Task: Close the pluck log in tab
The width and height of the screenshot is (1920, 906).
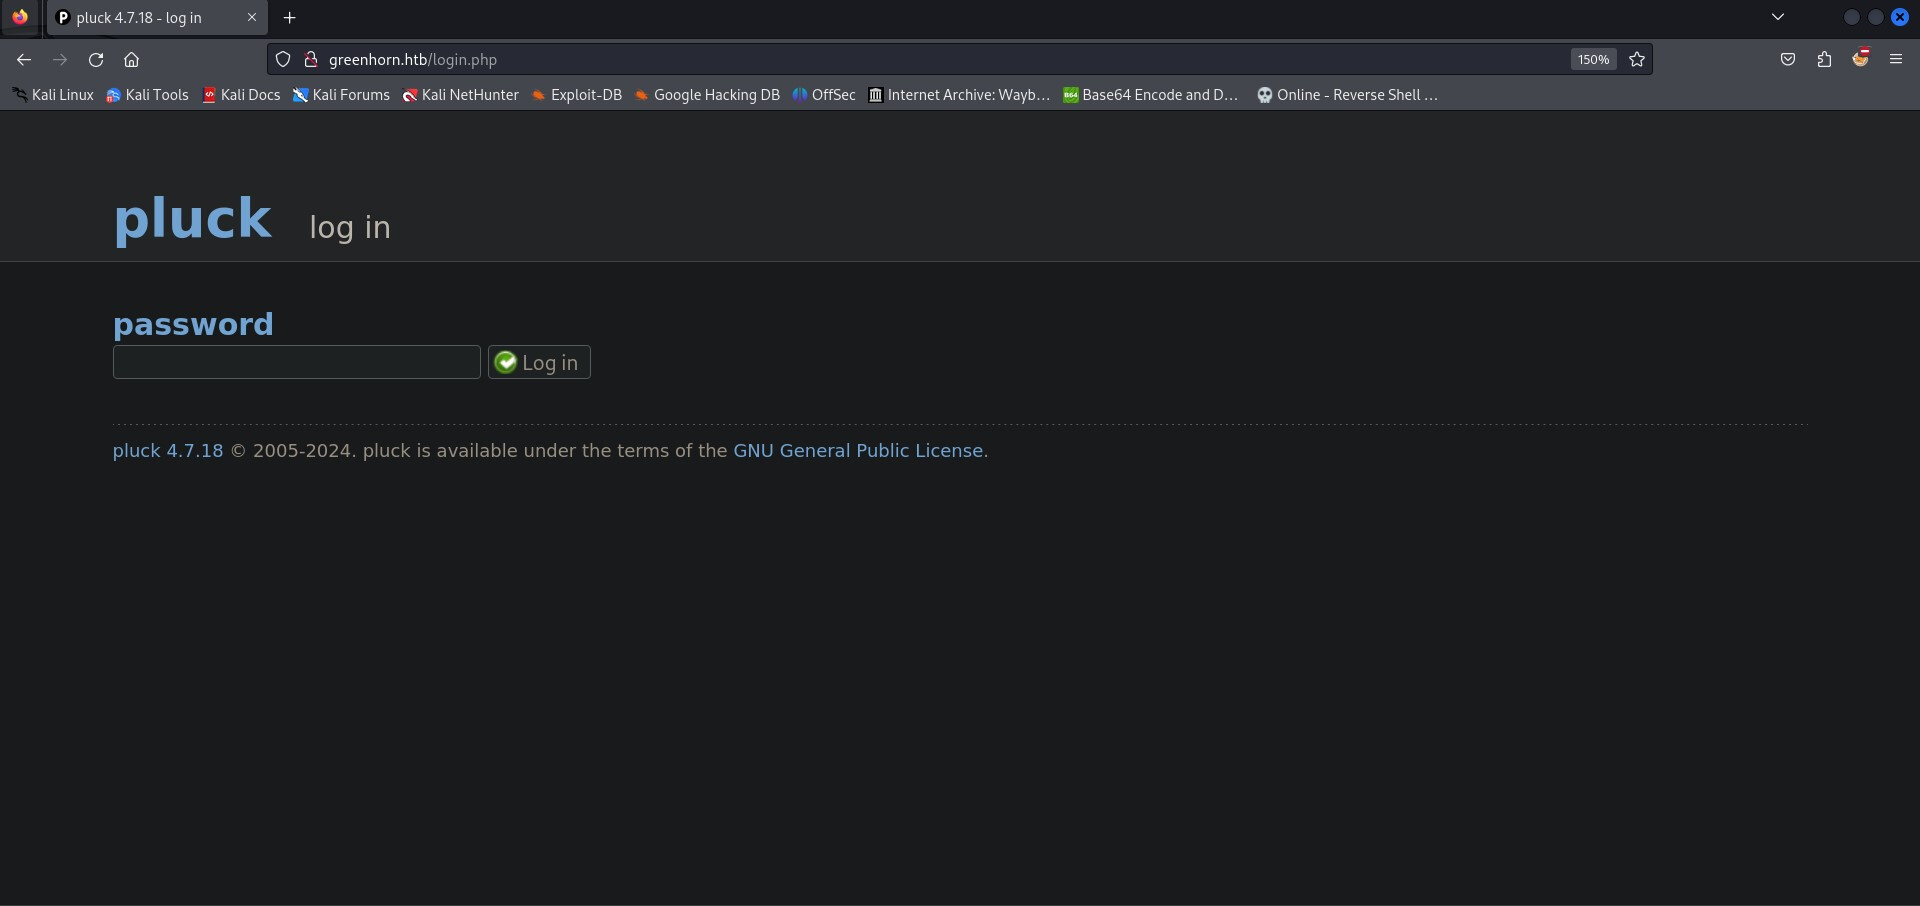Action: [x=252, y=18]
